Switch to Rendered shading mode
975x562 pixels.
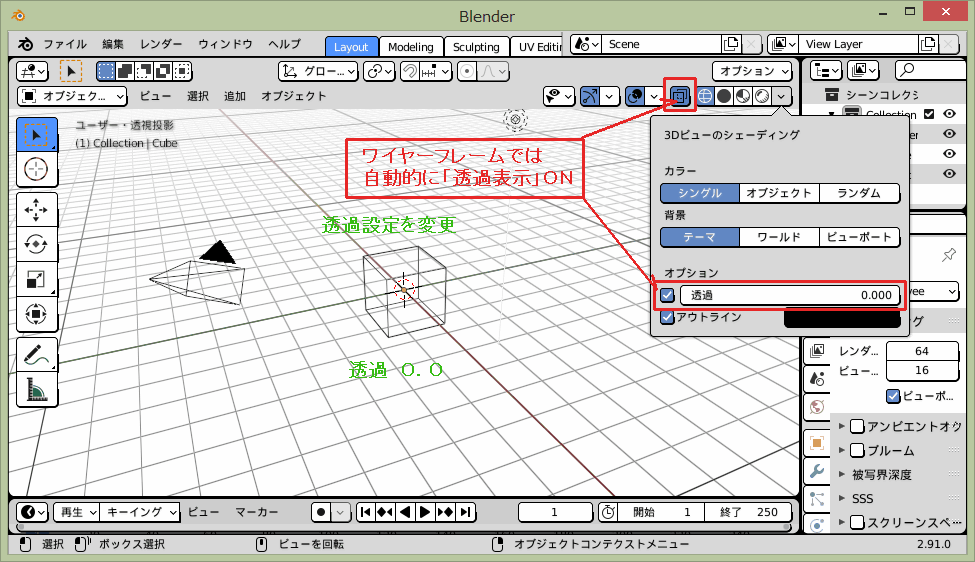pyautogui.click(x=762, y=96)
